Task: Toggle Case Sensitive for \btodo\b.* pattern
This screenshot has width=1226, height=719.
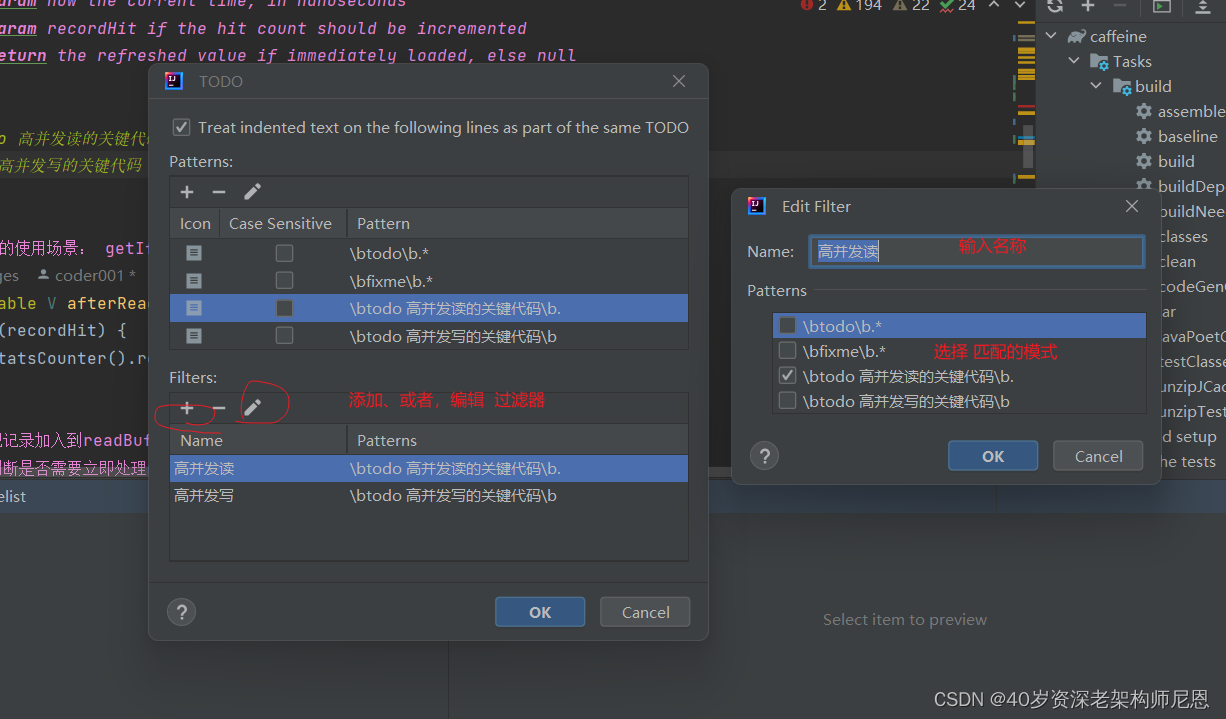Action: (x=284, y=253)
